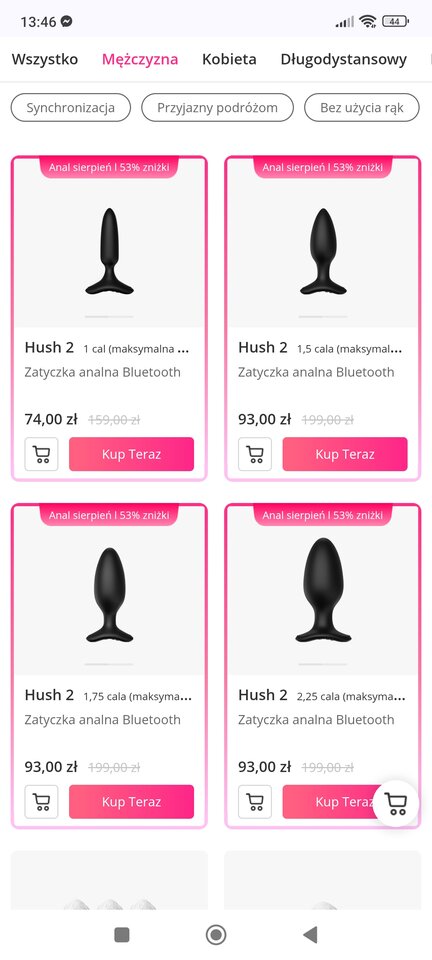The height and width of the screenshot is (960, 432).
Task: Open the floating shopping cart button
Action: point(396,803)
